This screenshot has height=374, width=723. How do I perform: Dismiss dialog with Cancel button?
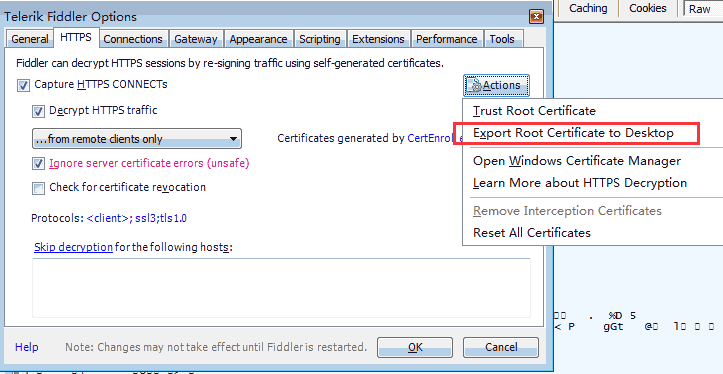(x=501, y=347)
